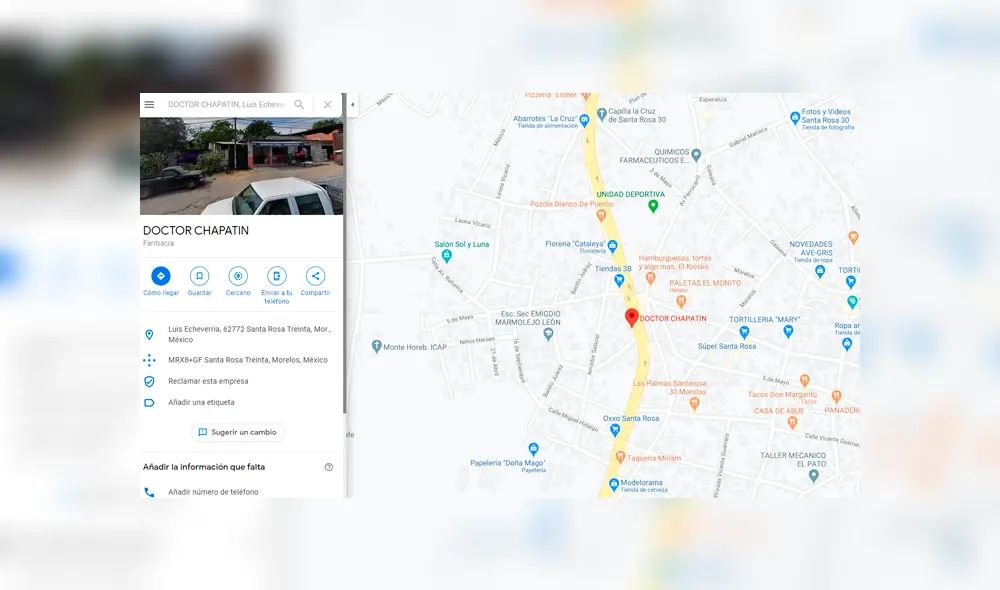The width and height of the screenshot is (1000, 590).
Task: Click the Oxxo Santa Rosa map marker
Action: pos(616,428)
